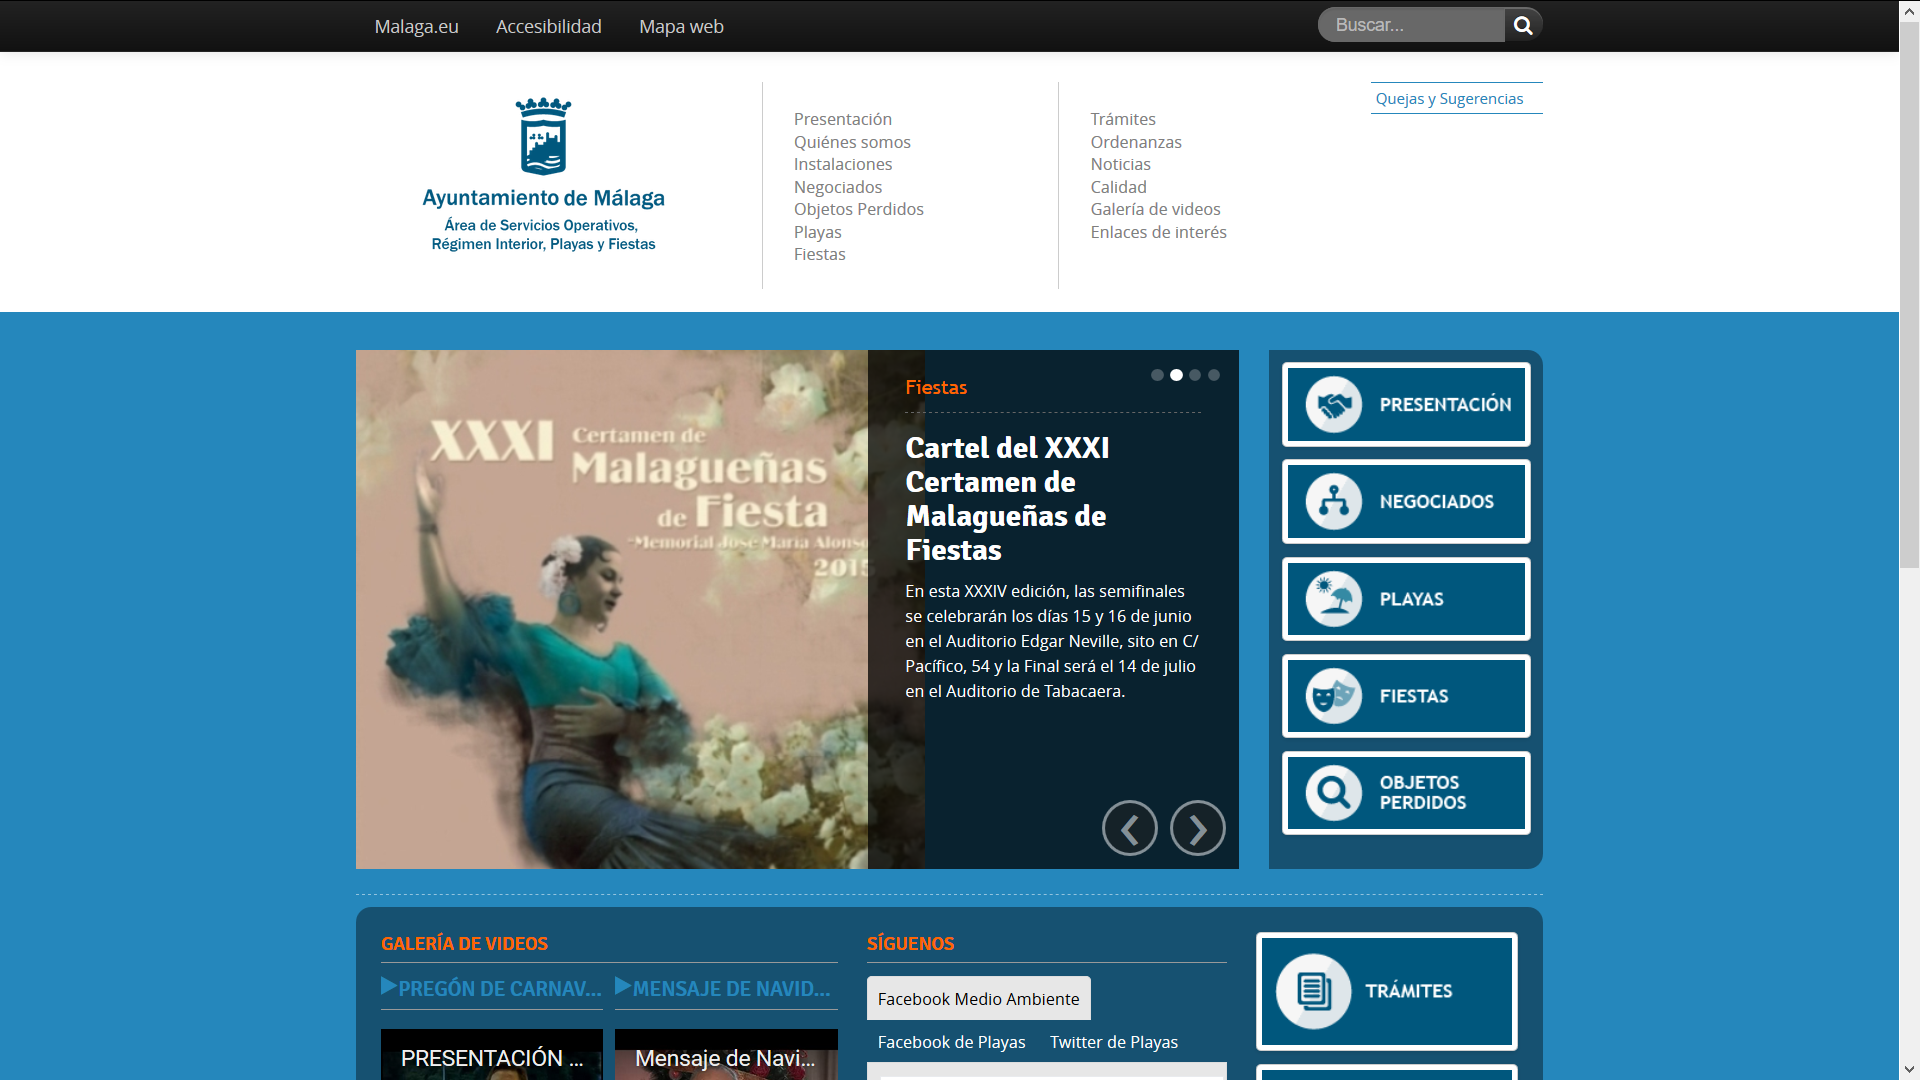Viewport: 1920px width, 1080px height.
Task: Click the Ayuntamiento de Málaga crest logo
Action: pos(543,175)
